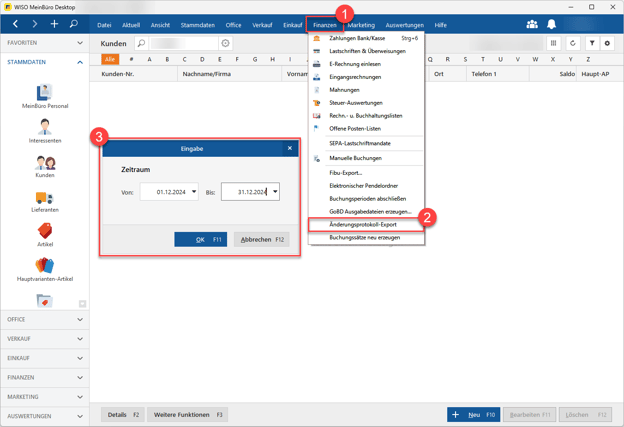Expand the Office sidebar section
Image resolution: width=624 pixels, height=427 pixels.
click(x=44, y=320)
